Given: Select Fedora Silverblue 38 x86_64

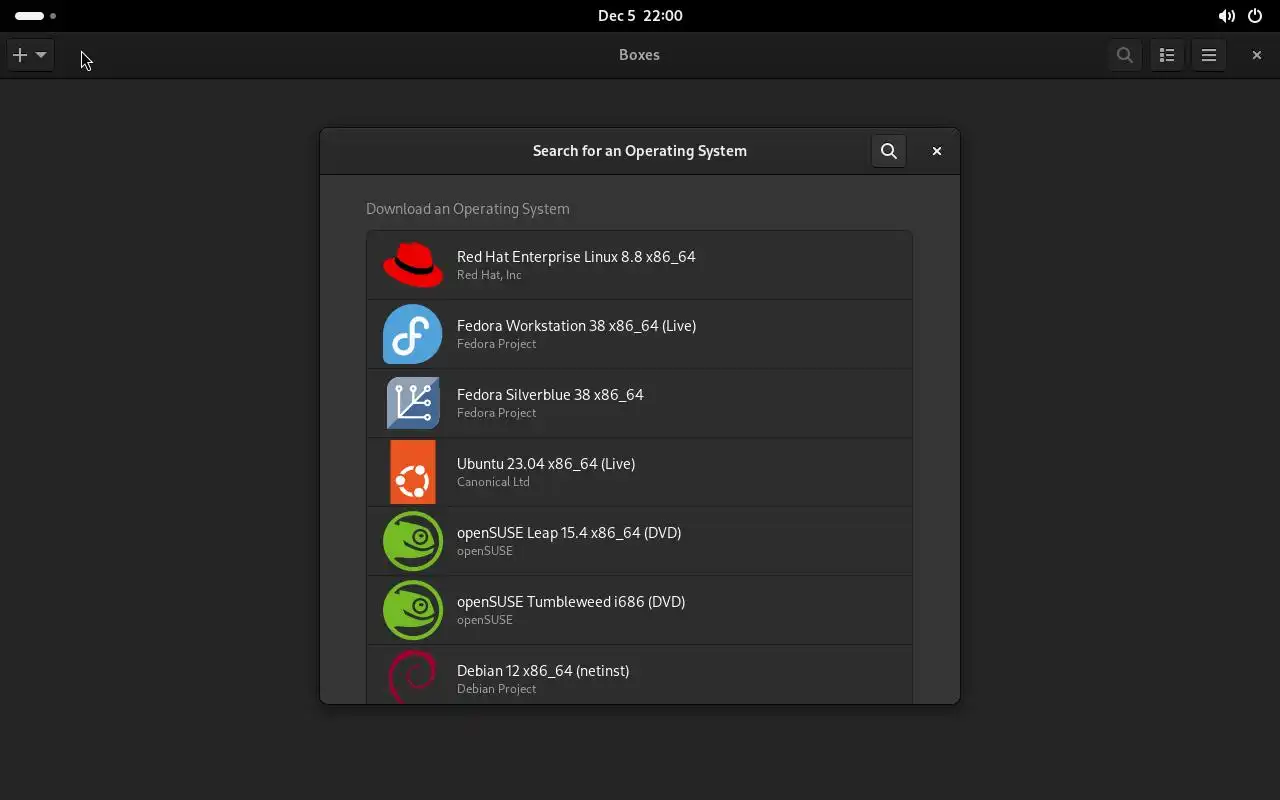Looking at the screenshot, I should pos(639,403).
